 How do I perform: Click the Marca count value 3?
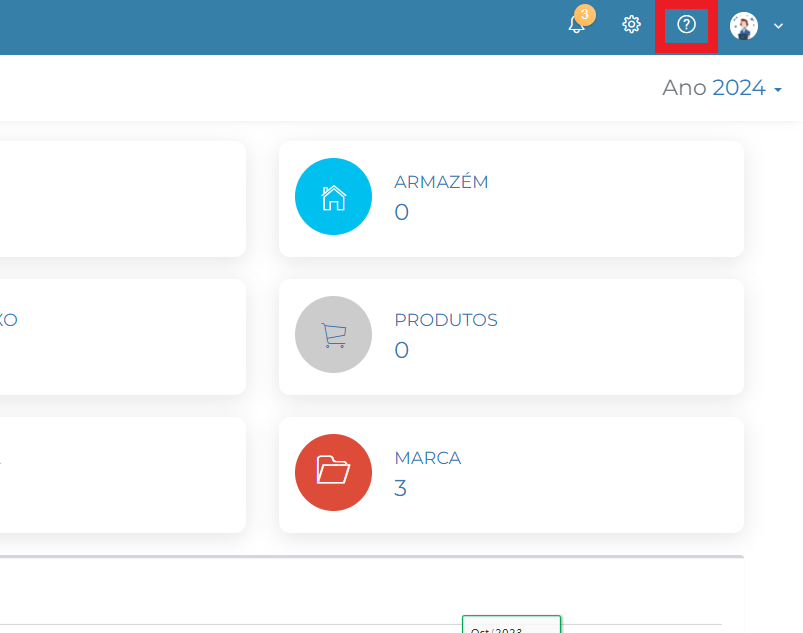click(400, 488)
